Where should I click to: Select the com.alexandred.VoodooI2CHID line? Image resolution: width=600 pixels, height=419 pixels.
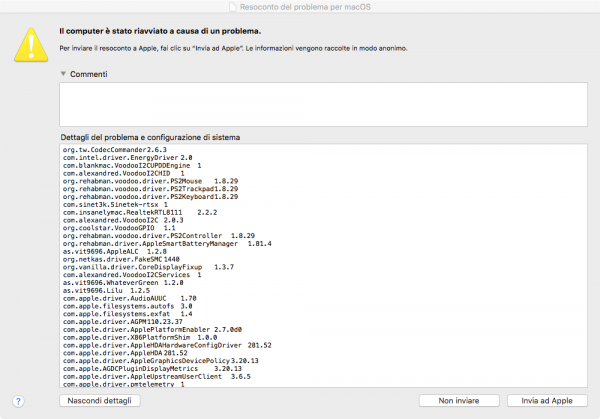(x=124, y=173)
